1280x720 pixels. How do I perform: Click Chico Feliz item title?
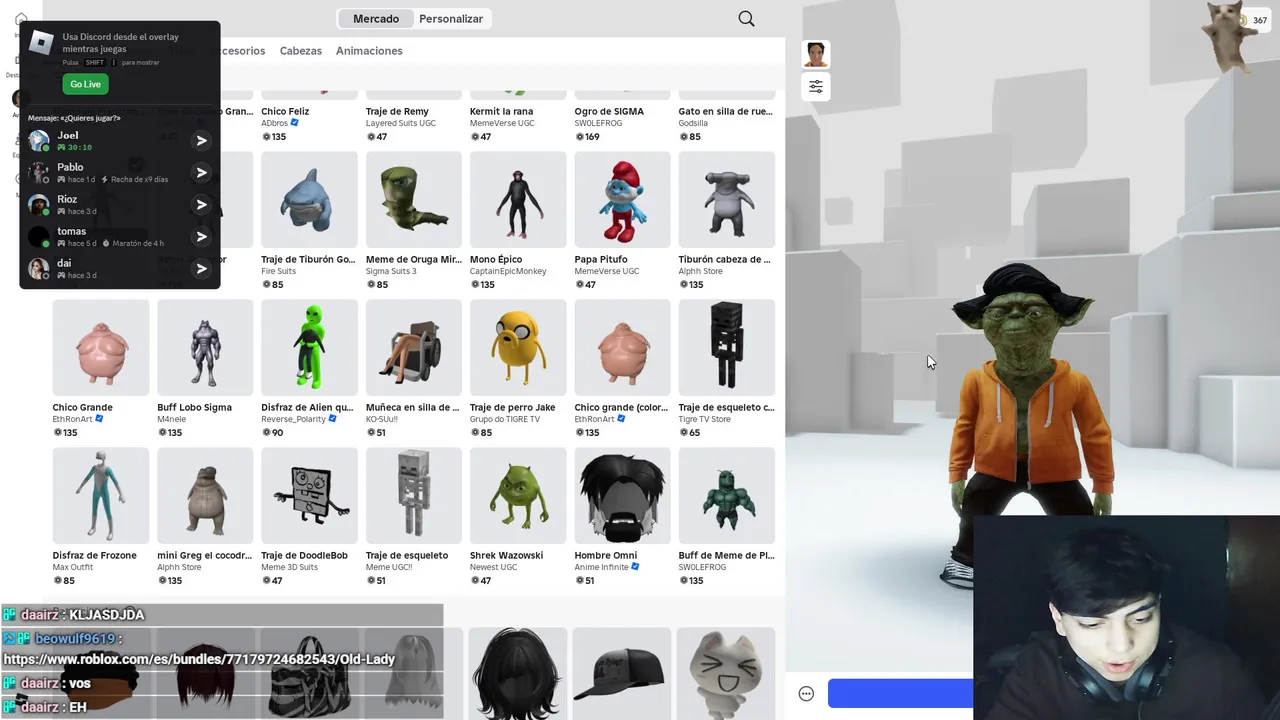(285, 111)
